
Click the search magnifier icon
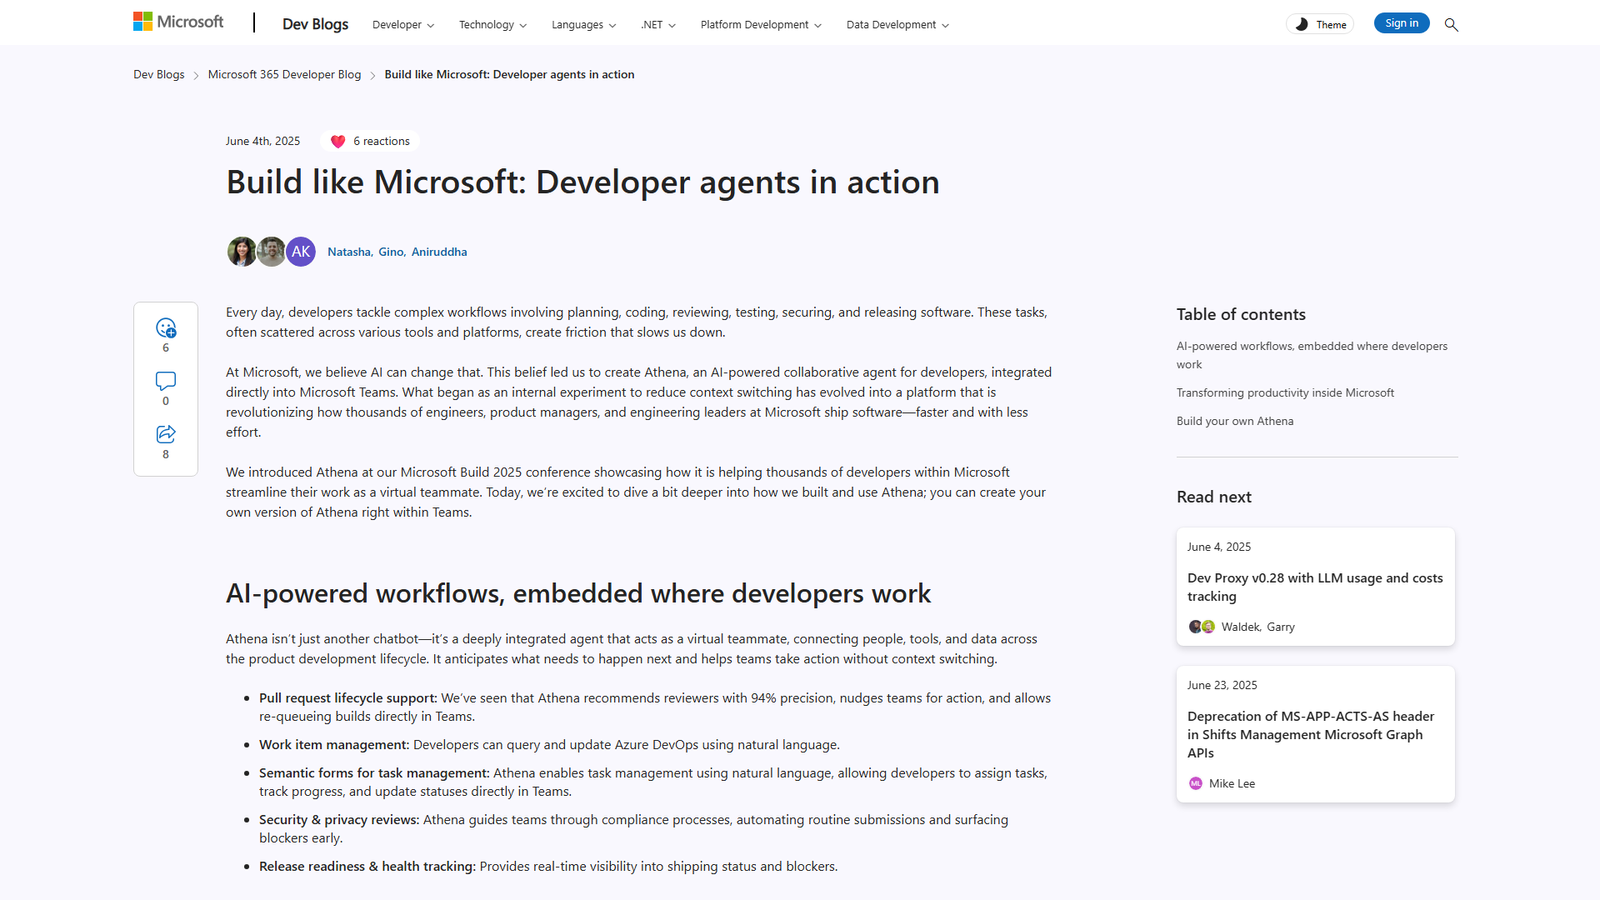1451,25
